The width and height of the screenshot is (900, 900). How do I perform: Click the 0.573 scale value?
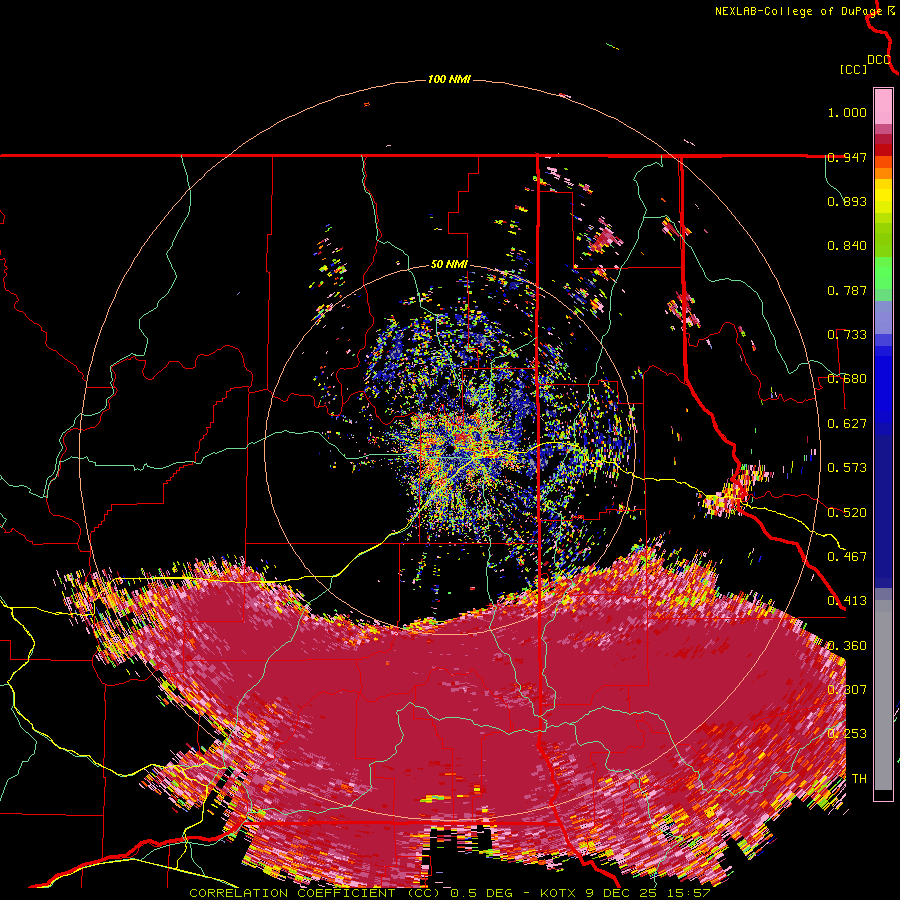[x=847, y=468]
